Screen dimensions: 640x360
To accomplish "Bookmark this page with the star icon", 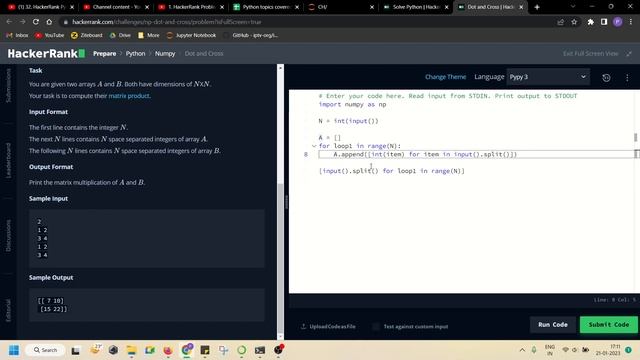I will 574,22.
